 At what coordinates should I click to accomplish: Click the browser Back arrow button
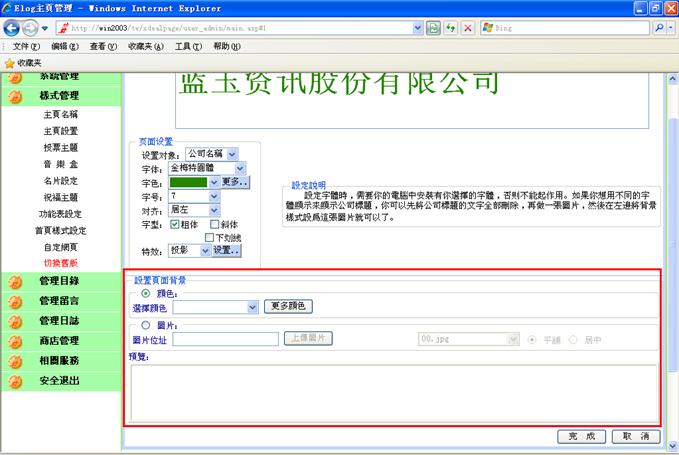coord(14,29)
